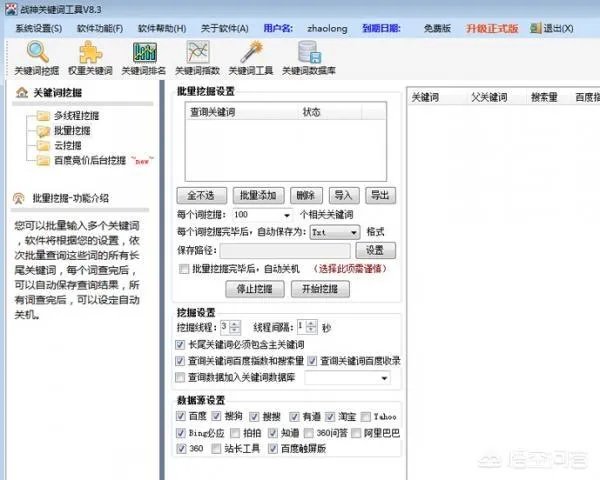Screen dimensions: 600x480
Task: Enable the 360问答 data source checkbox
Action: (308, 433)
